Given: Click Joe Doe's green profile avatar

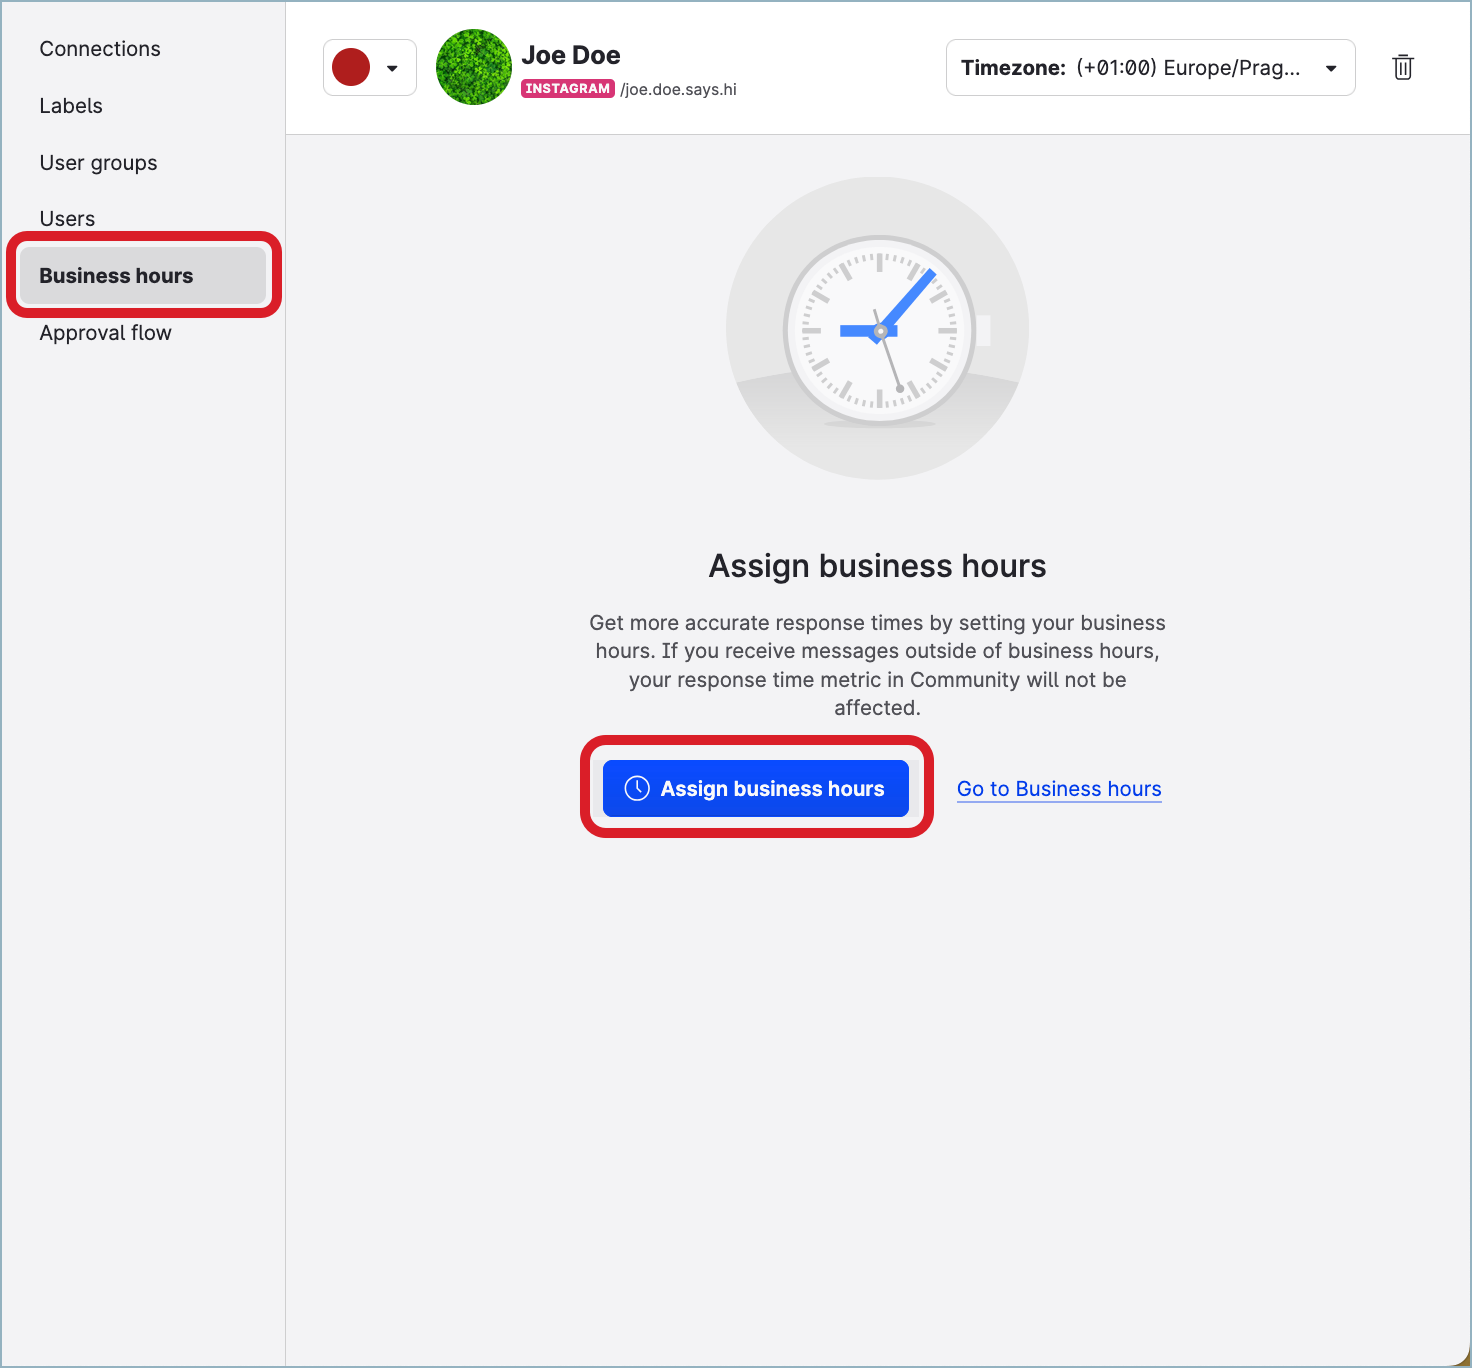Looking at the screenshot, I should click(x=474, y=67).
